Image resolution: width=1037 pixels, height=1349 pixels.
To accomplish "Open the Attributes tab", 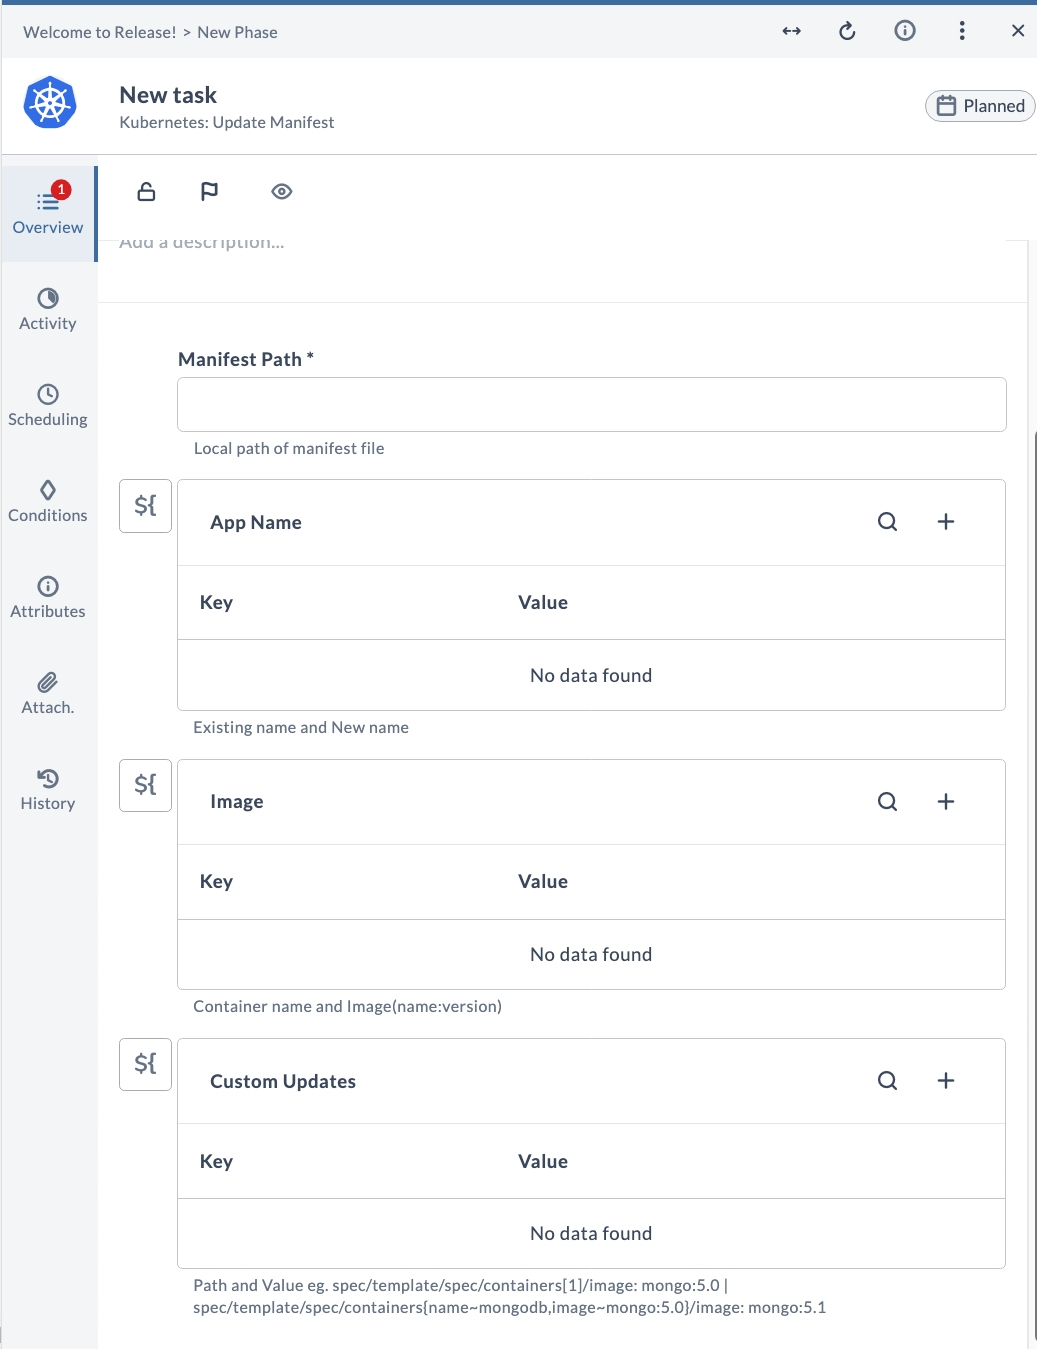I will [48, 597].
